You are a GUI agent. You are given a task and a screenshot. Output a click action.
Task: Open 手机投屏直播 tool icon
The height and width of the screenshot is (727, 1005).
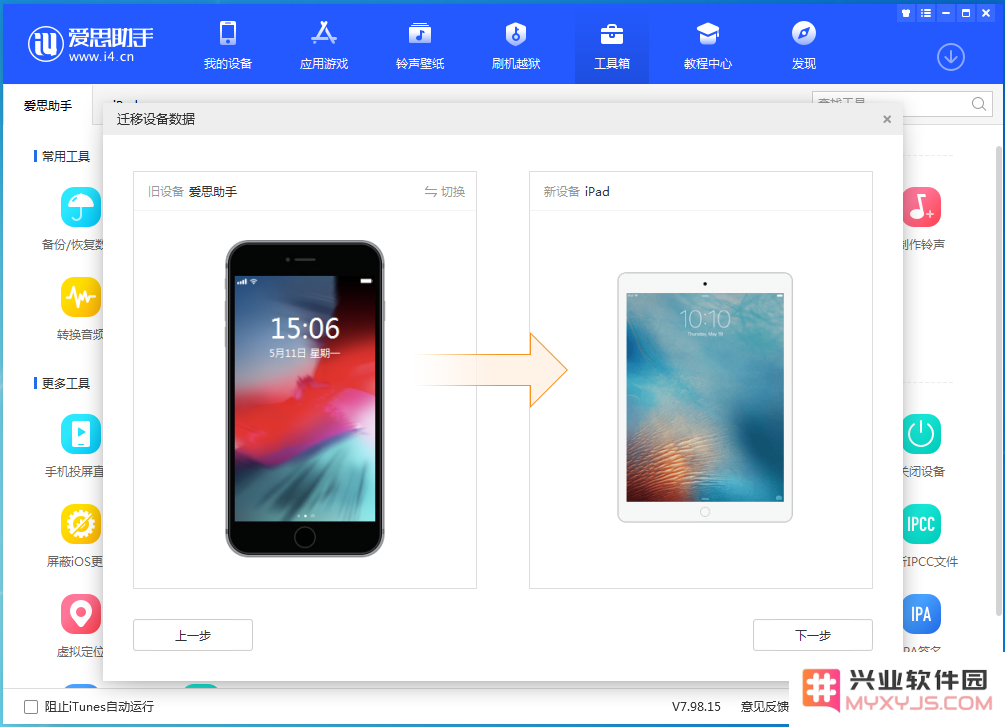[x=81, y=434]
